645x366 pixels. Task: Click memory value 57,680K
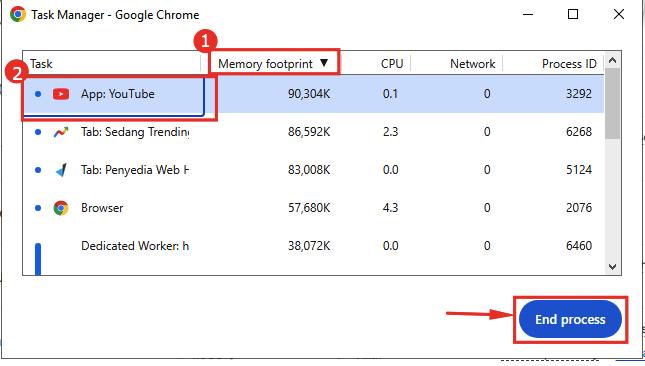(x=309, y=208)
